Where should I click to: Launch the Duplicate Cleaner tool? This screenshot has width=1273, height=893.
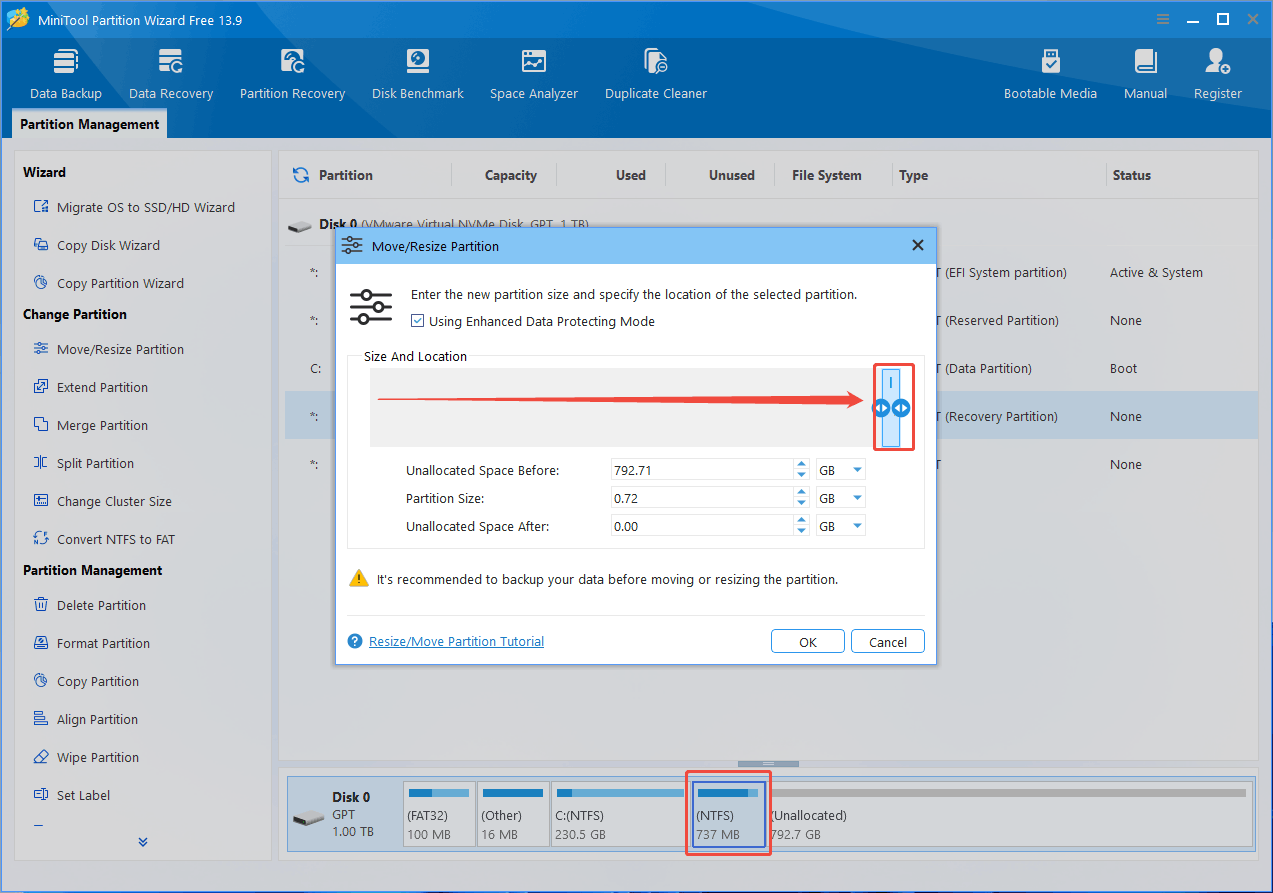[x=656, y=74]
